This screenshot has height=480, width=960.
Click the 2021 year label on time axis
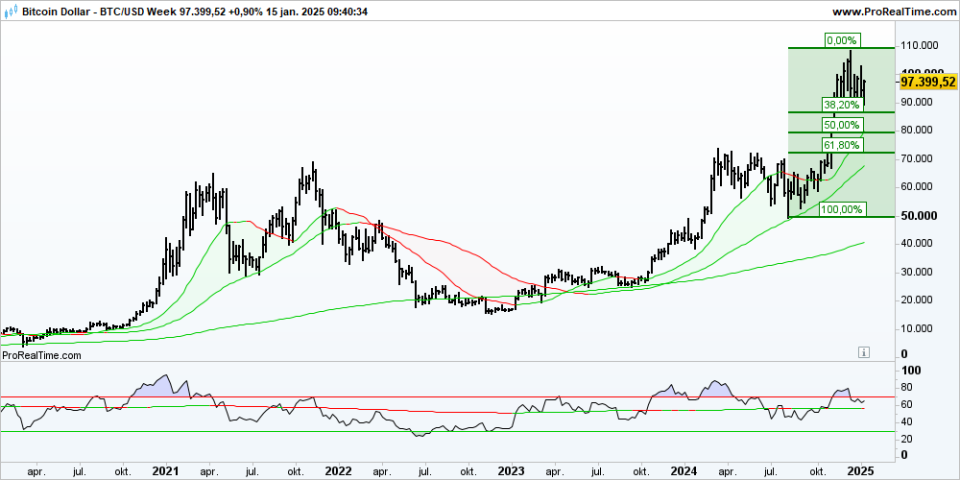[165, 471]
